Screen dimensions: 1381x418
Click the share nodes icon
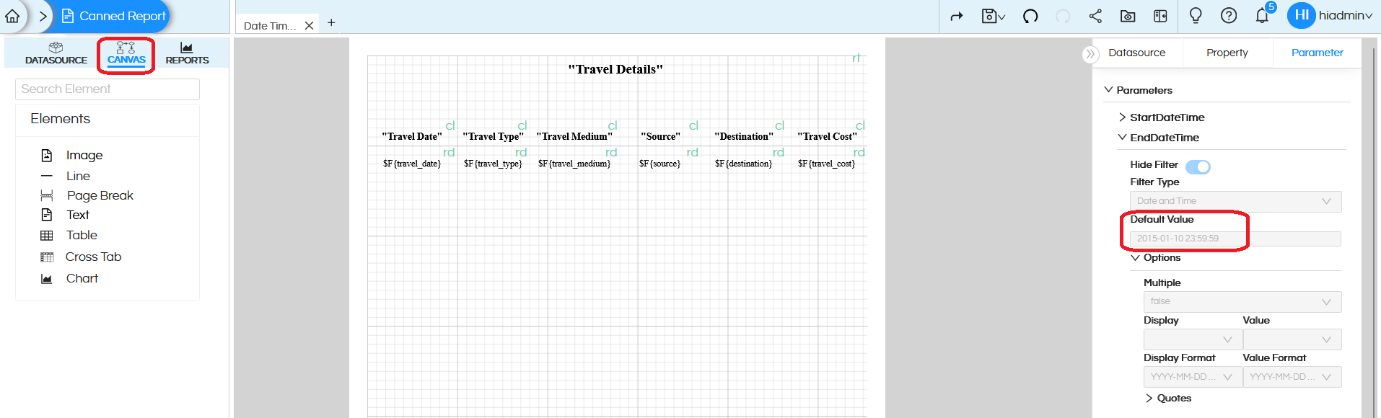[1095, 16]
